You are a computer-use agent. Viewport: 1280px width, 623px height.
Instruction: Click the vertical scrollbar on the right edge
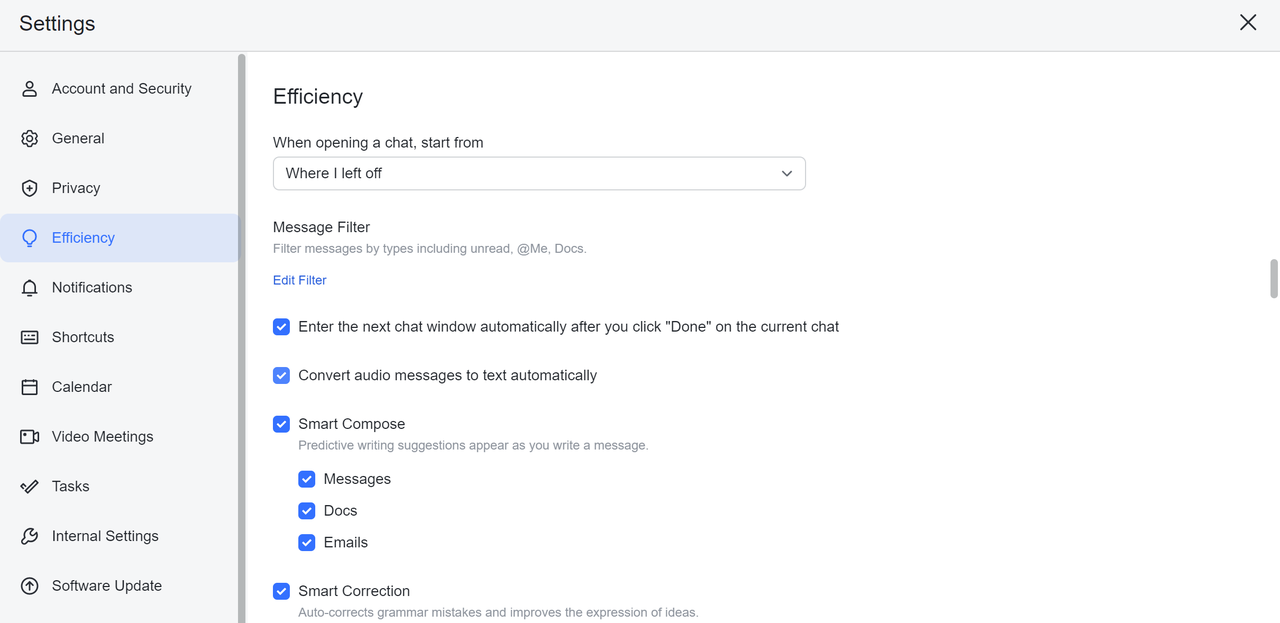(1274, 279)
